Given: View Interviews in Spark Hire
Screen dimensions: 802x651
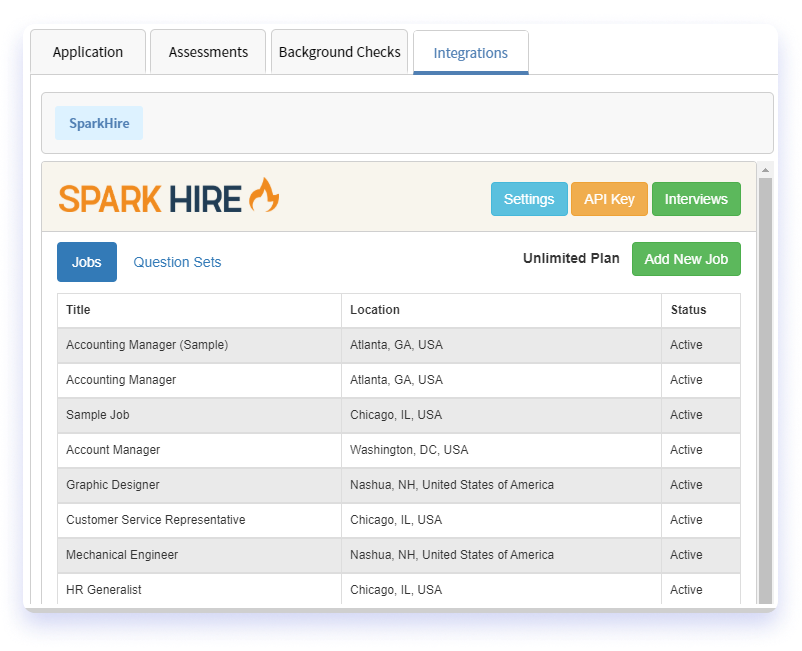Looking at the screenshot, I should [x=696, y=199].
